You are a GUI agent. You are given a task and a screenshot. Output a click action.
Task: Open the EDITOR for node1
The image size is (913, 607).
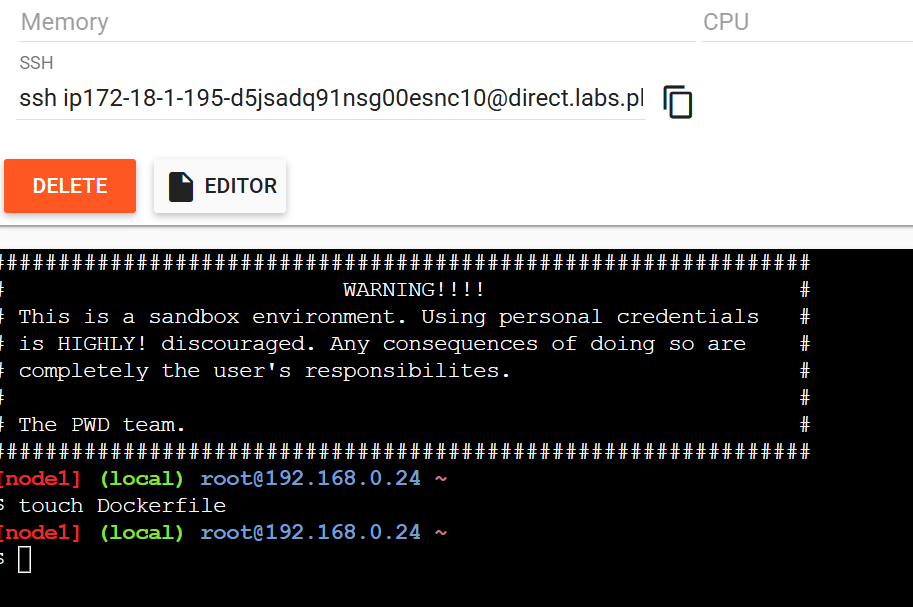219,185
